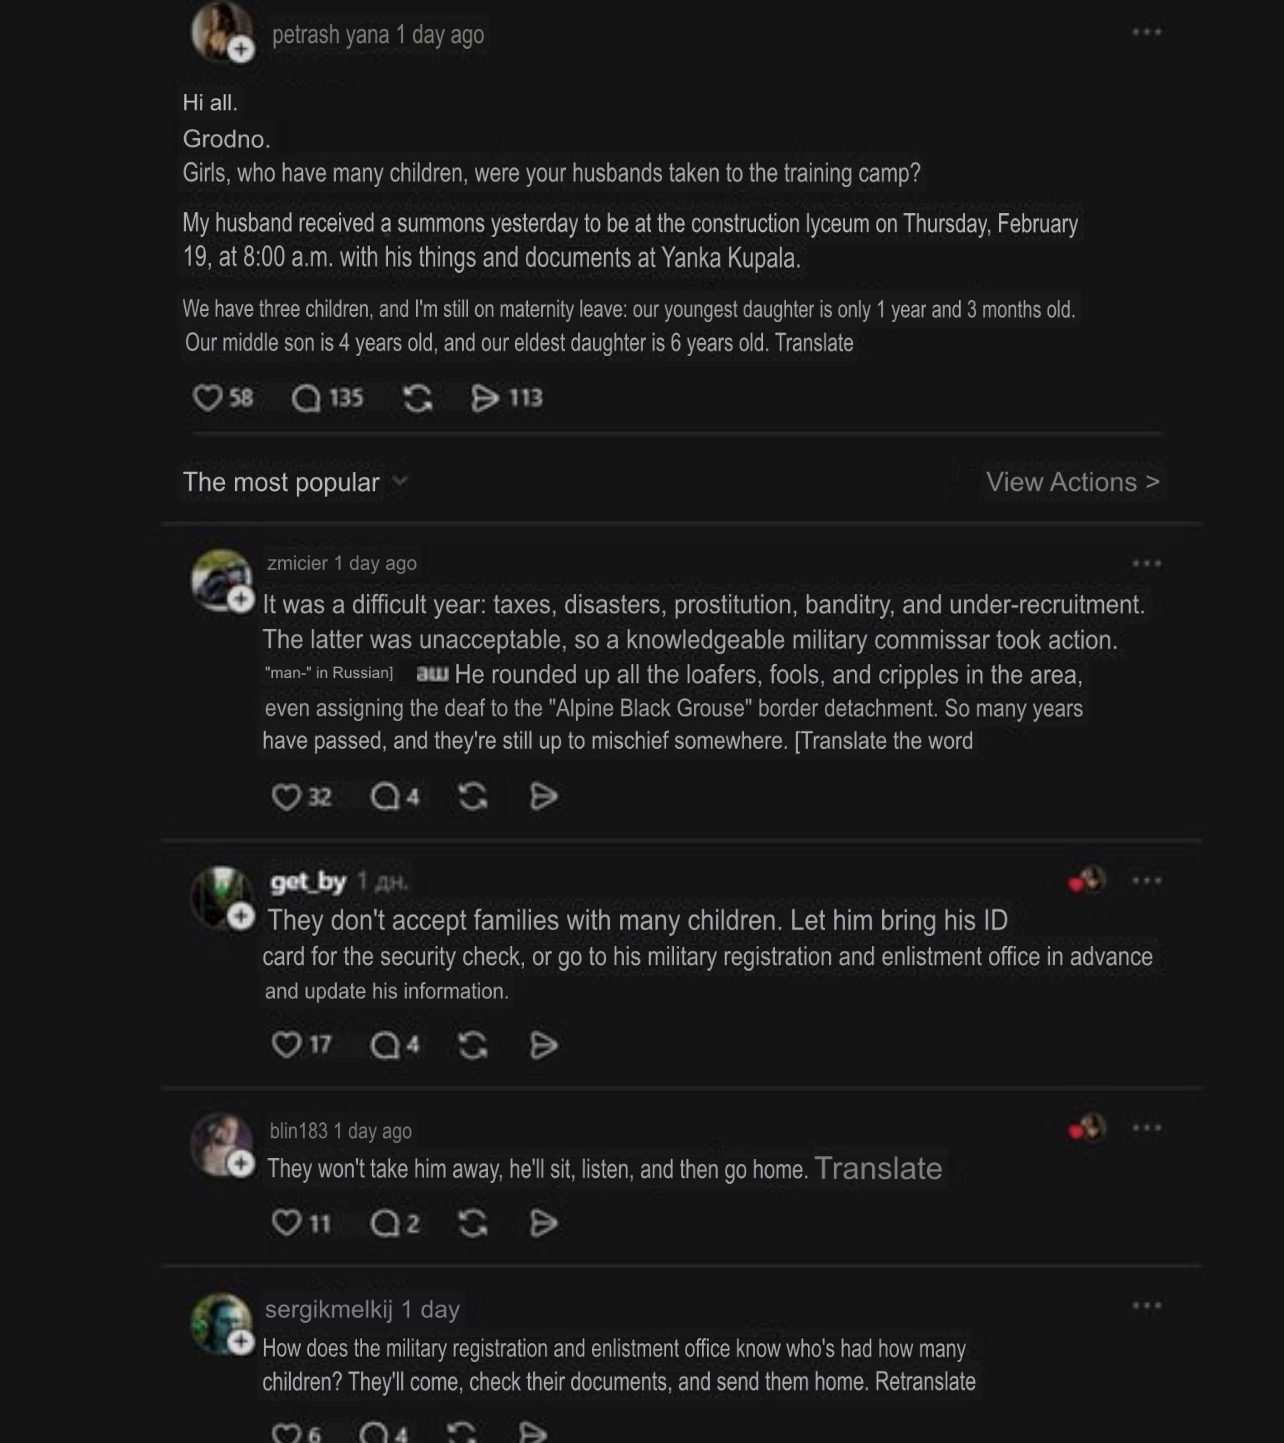Heart get_by's comment
This screenshot has width=1284, height=1443.
[286, 1046]
